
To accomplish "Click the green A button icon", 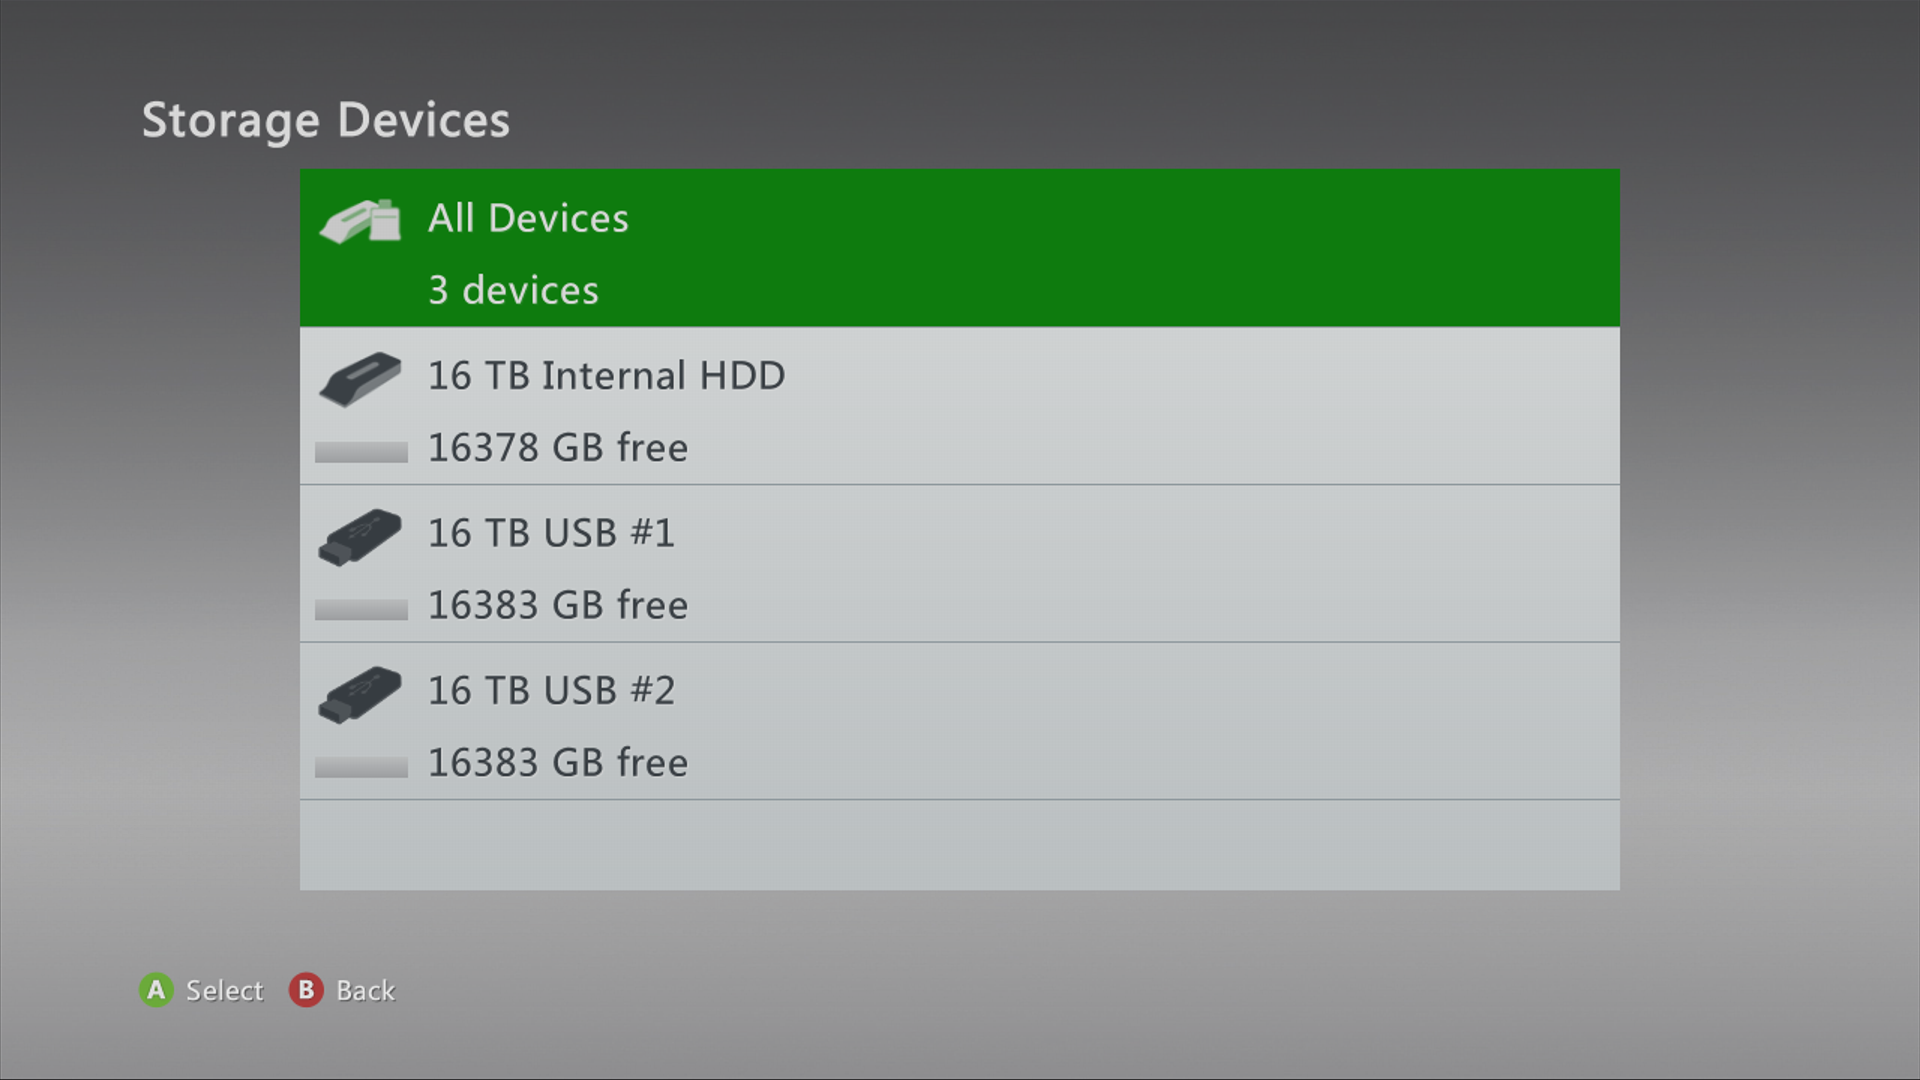I will point(156,990).
